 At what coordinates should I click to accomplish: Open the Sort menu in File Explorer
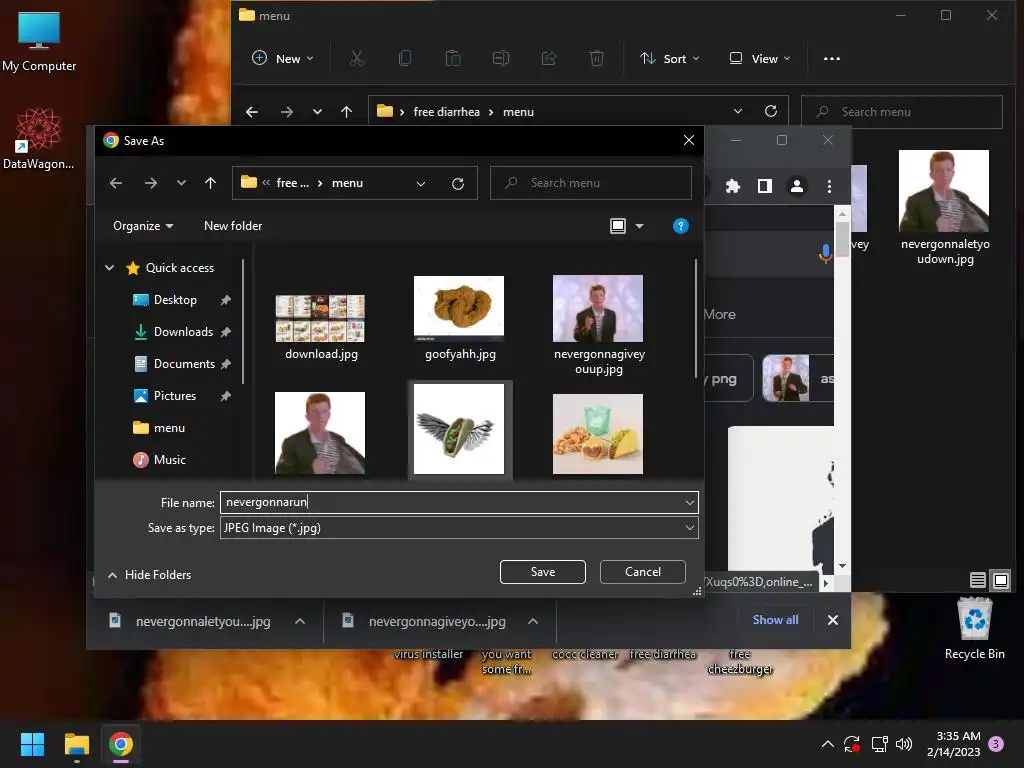coord(669,59)
